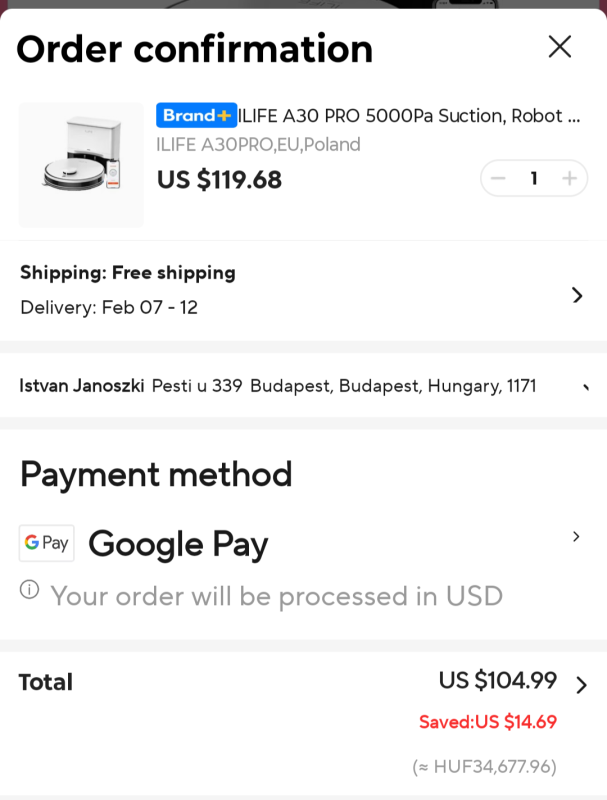
Task: Decrease quantity with the minus button
Action: click(x=498, y=179)
